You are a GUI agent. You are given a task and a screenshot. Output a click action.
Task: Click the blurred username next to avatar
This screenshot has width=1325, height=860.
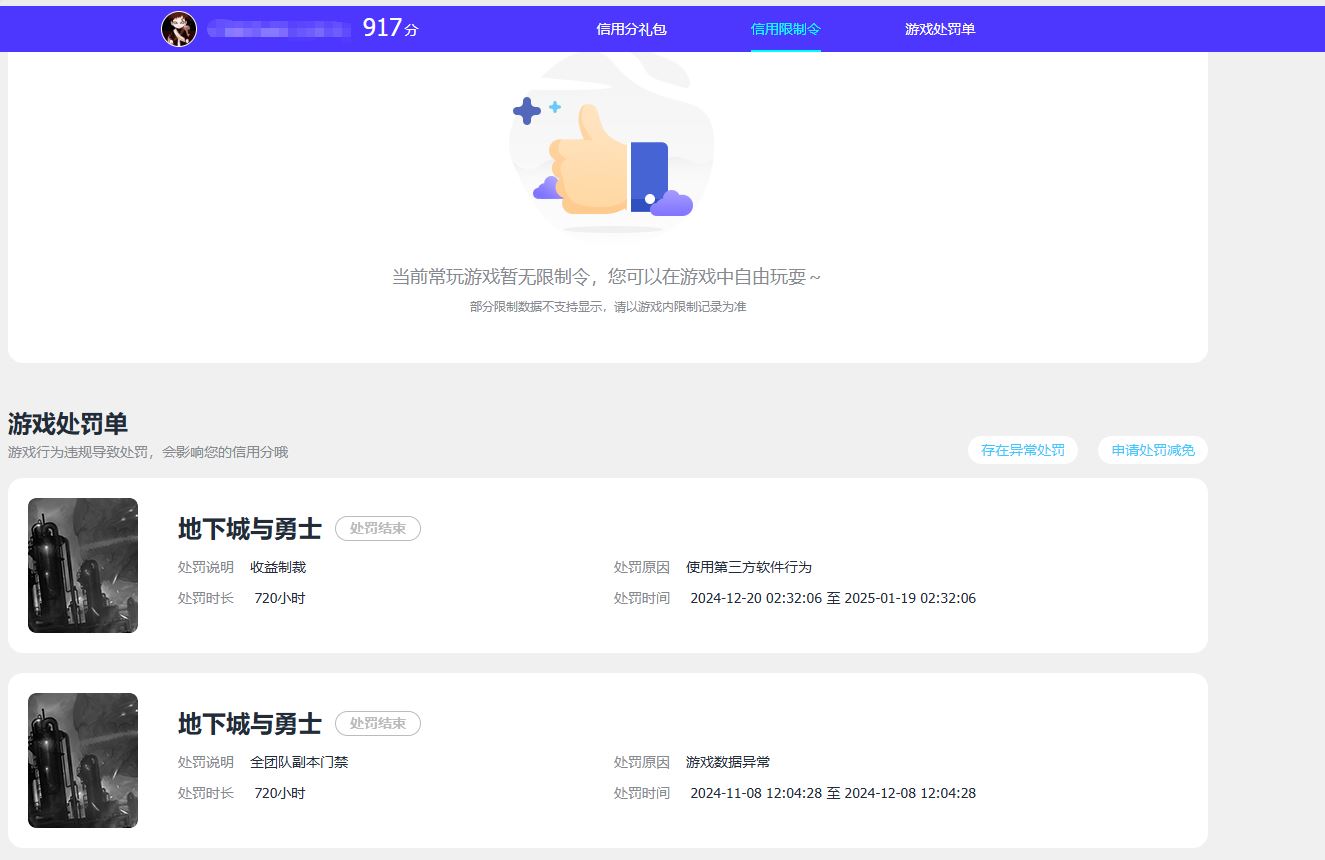[x=279, y=29]
